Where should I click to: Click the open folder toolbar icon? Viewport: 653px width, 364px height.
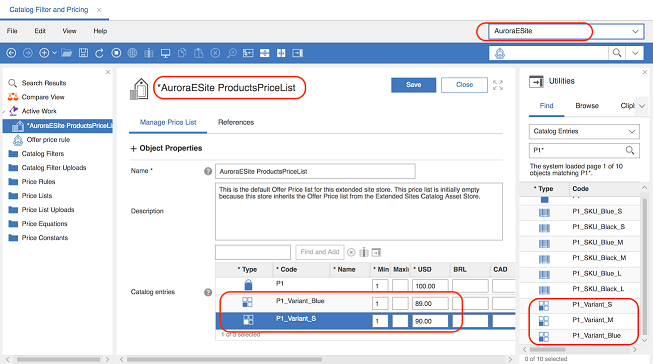click(67, 53)
